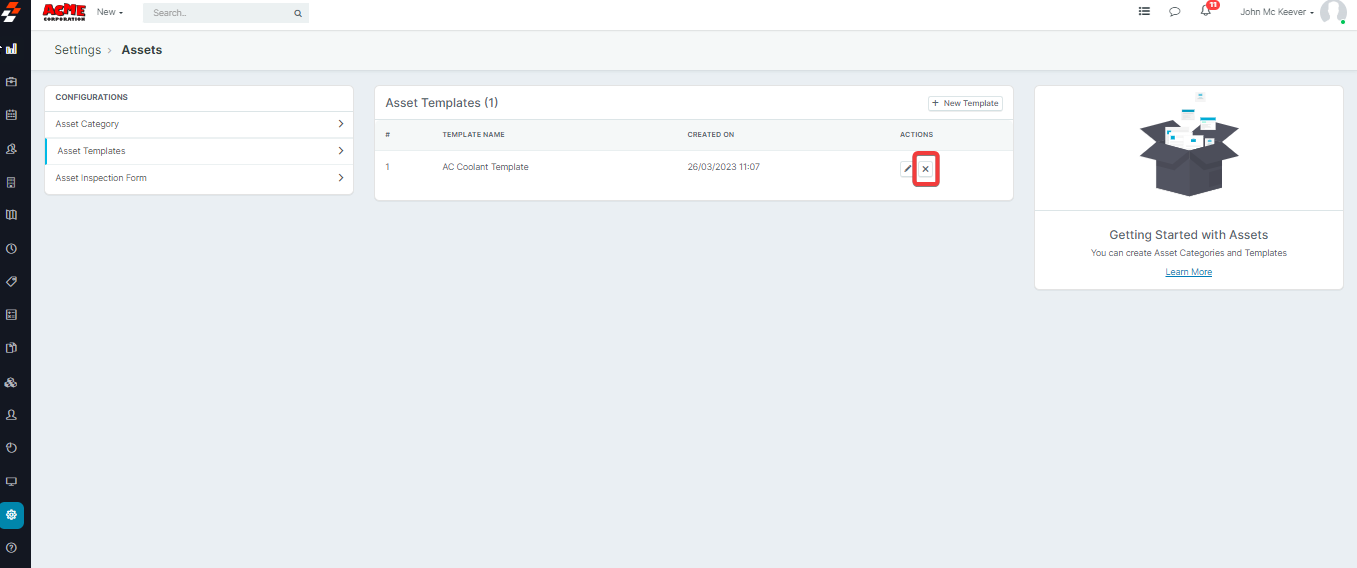Expand Asset Templates chevron arrow
The height and width of the screenshot is (568, 1357).
pyautogui.click(x=340, y=151)
